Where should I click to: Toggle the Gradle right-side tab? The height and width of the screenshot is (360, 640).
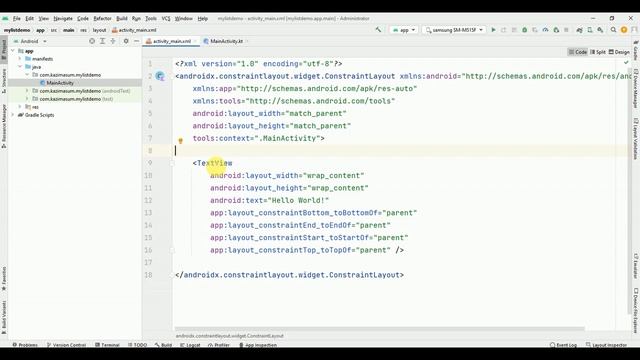[x=636, y=50]
